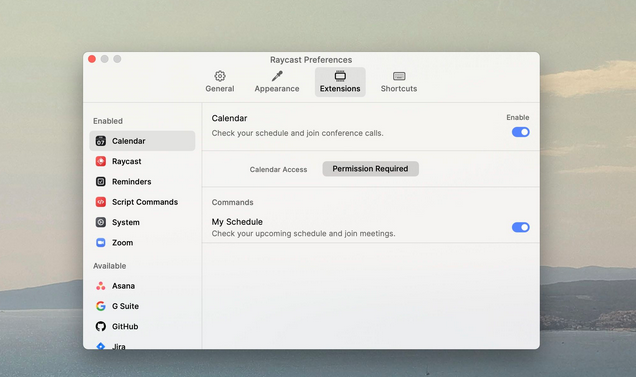Image resolution: width=636 pixels, height=377 pixels.
Task: Click the Permission Required button
Action: pyautogui.click(x=370, y=168)
